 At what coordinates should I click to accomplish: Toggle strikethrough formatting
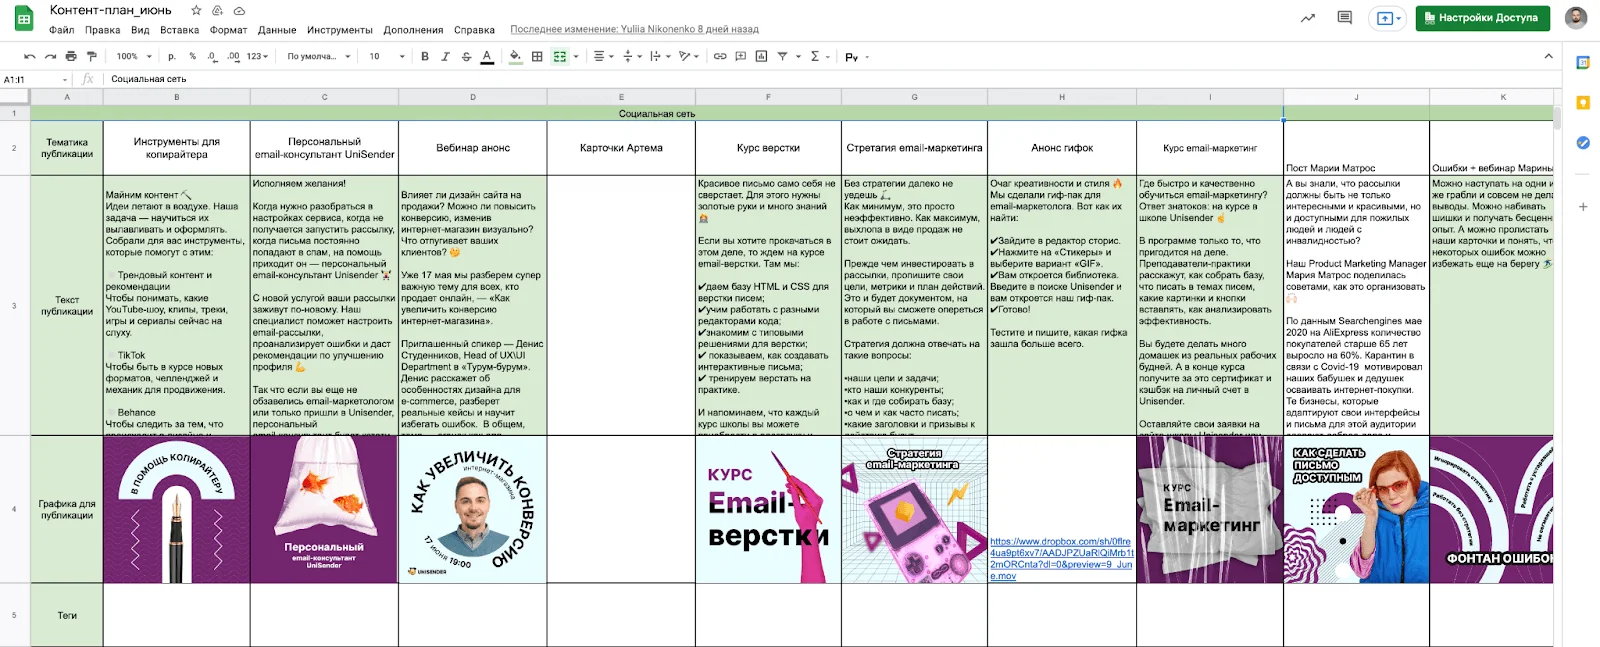point(466,57)
